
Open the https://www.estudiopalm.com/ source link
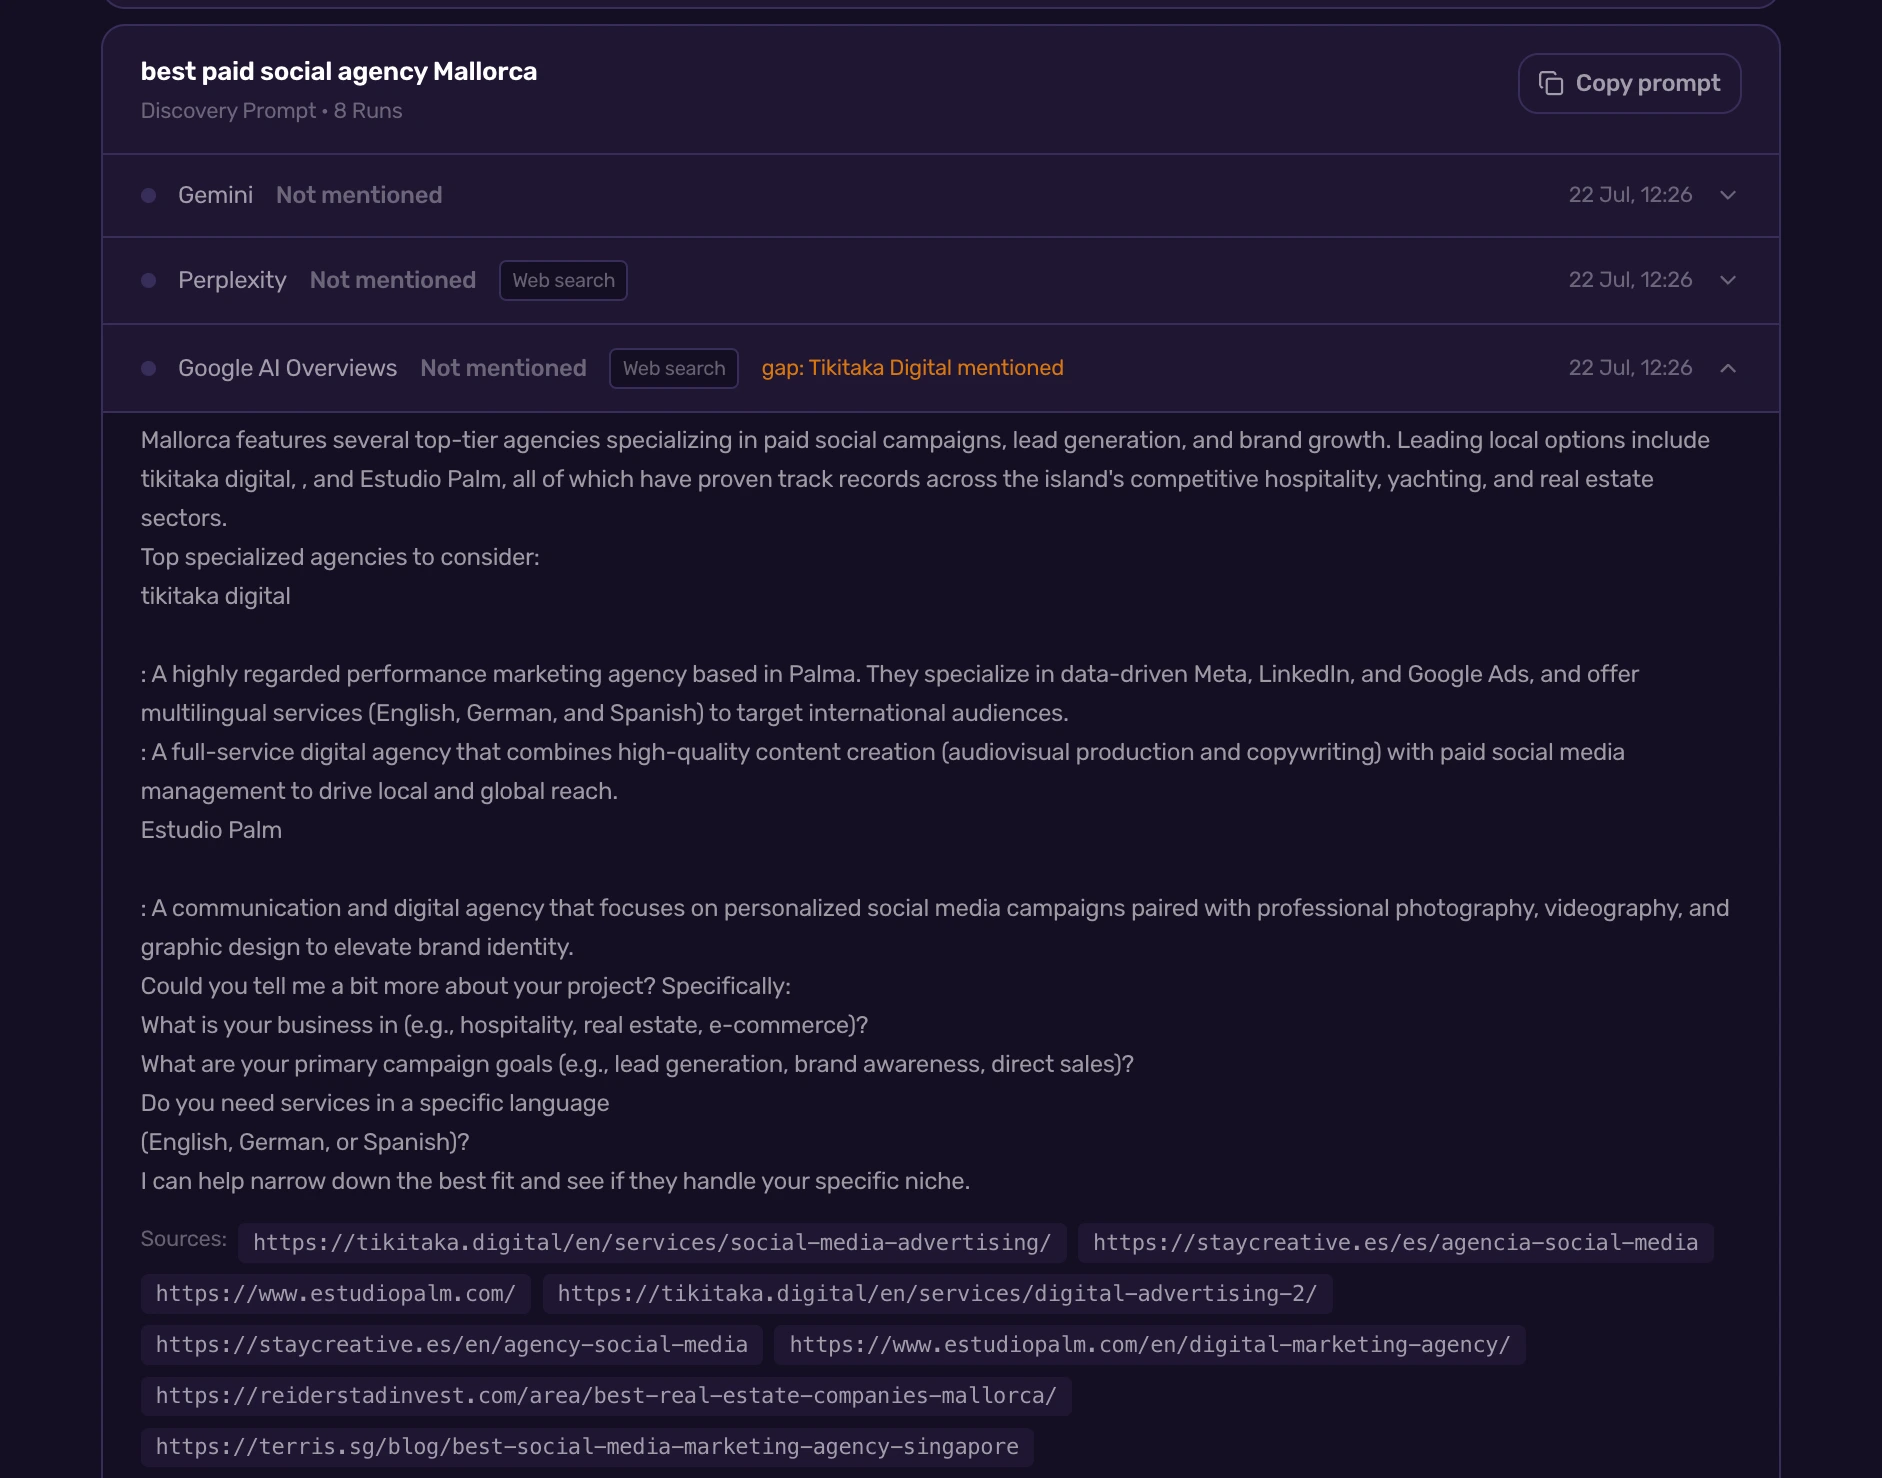(x=335, y=1293)
